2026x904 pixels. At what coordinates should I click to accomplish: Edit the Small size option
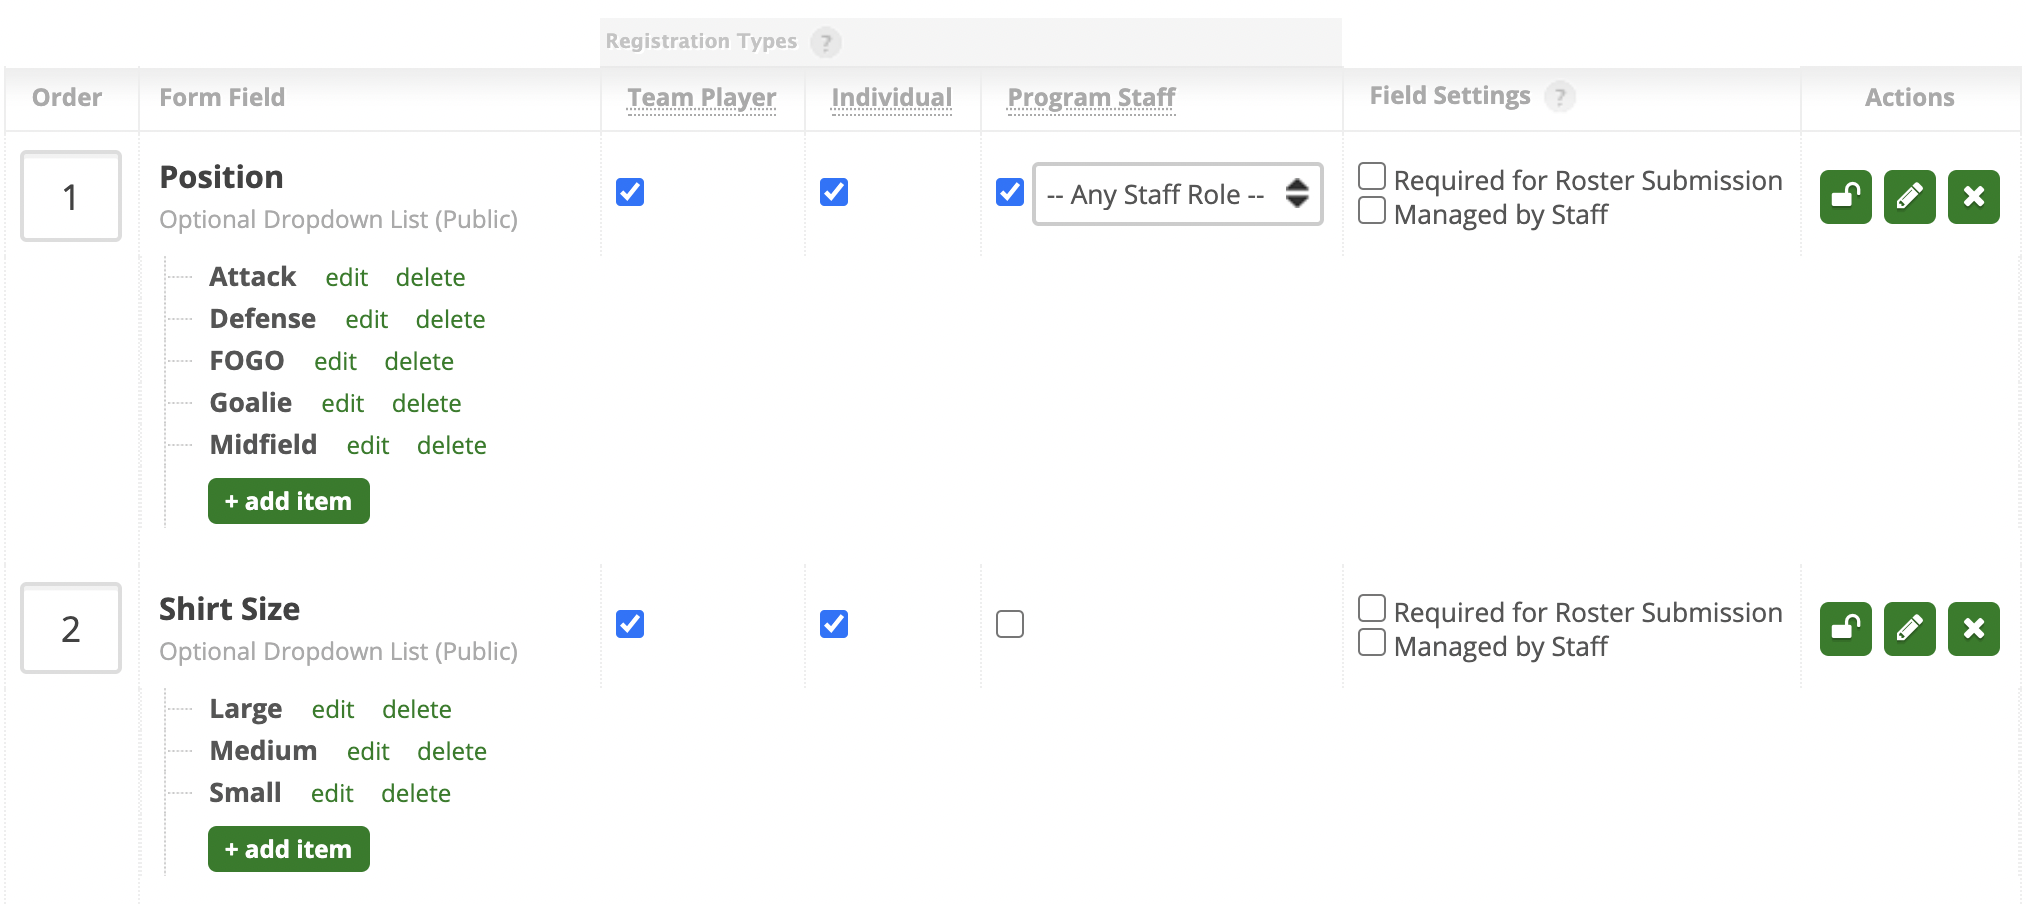tap(332, 794)
